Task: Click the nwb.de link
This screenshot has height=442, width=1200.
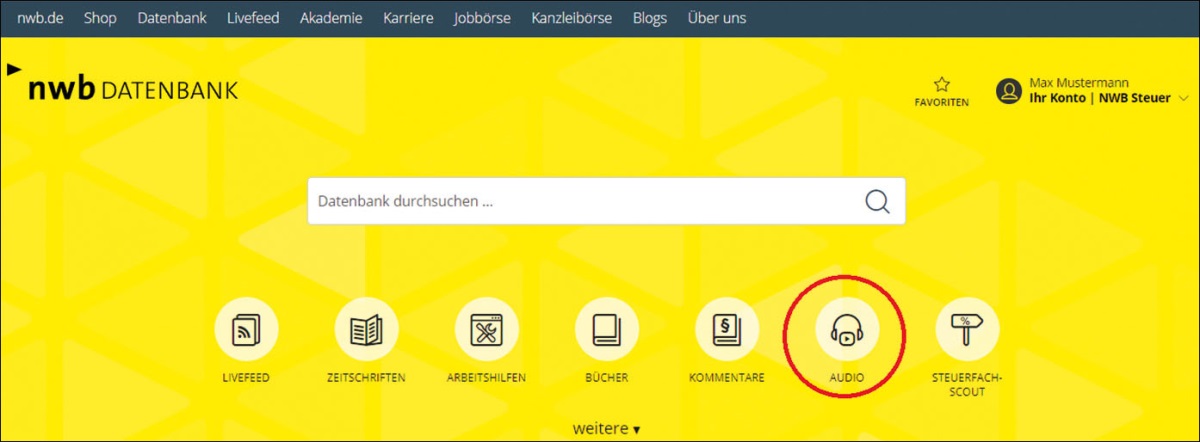Action: click(40, 18)
